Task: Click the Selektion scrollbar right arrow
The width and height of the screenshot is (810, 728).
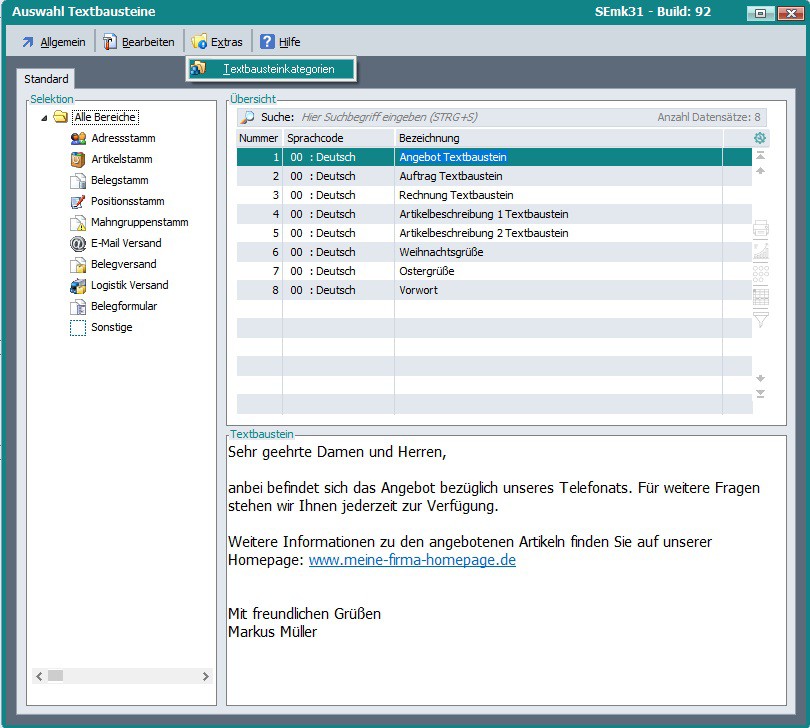Action: (206, 676)
